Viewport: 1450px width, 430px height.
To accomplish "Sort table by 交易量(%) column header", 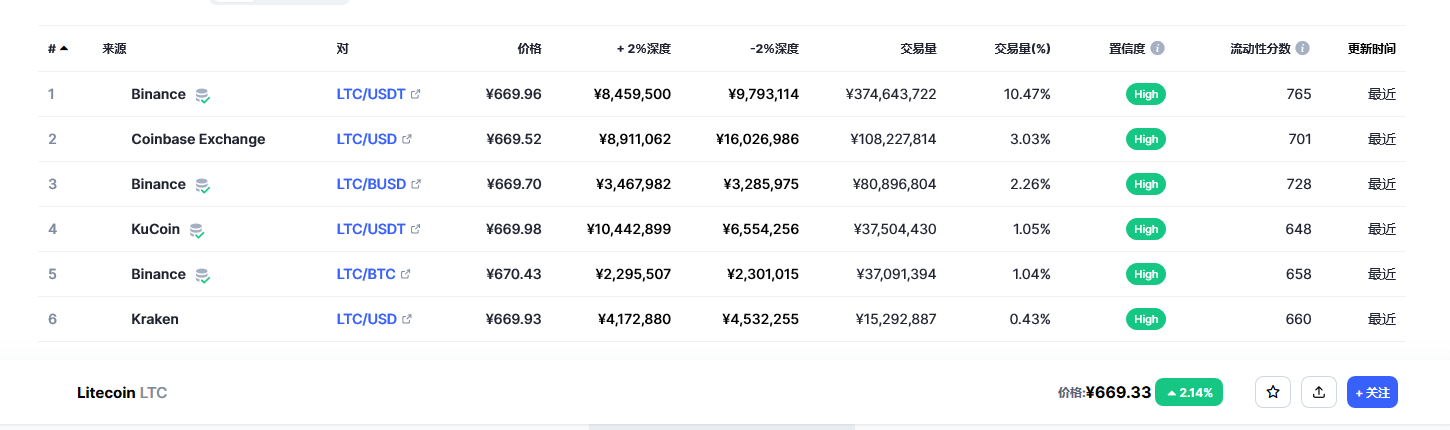I will (1022, 48).
